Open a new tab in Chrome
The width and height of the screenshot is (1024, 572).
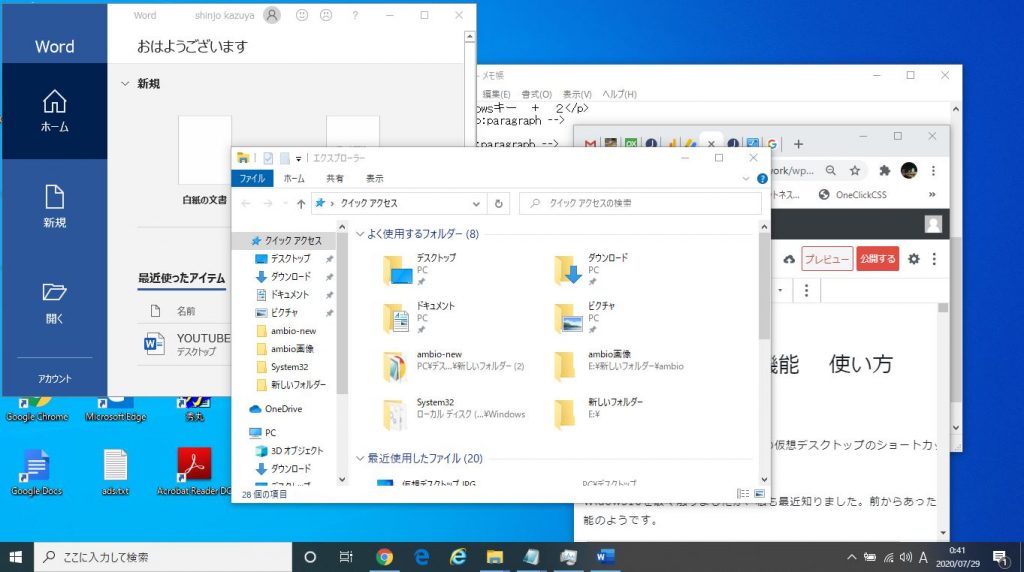(x=798, y=144)
